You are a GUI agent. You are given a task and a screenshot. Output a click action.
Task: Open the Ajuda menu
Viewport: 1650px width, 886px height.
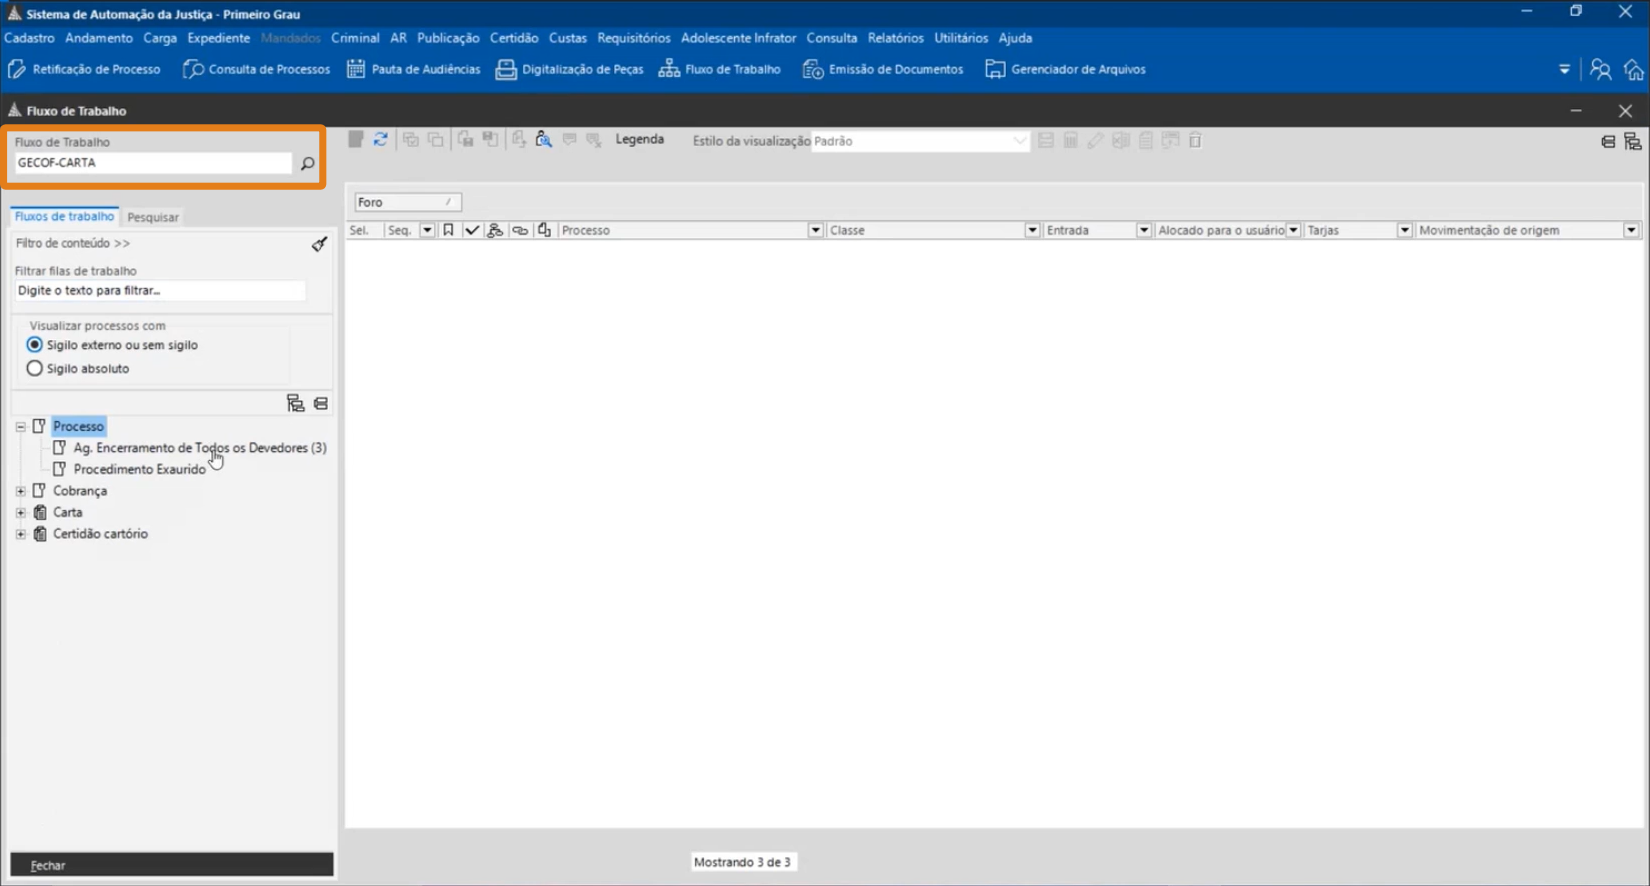tap(1015, 38)
